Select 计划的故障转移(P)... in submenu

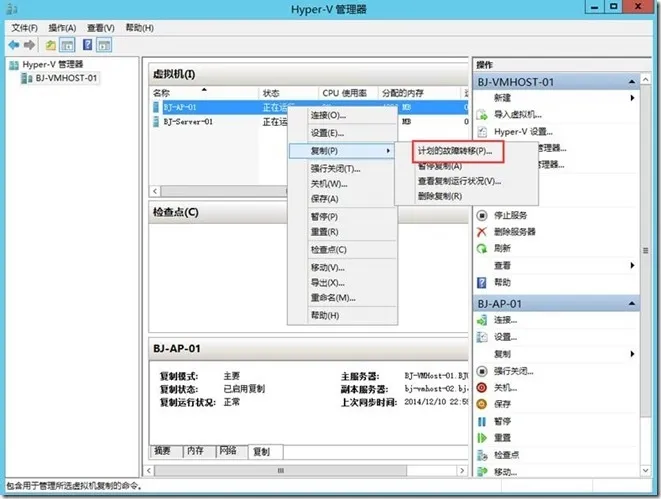click(x=457, y=151)
